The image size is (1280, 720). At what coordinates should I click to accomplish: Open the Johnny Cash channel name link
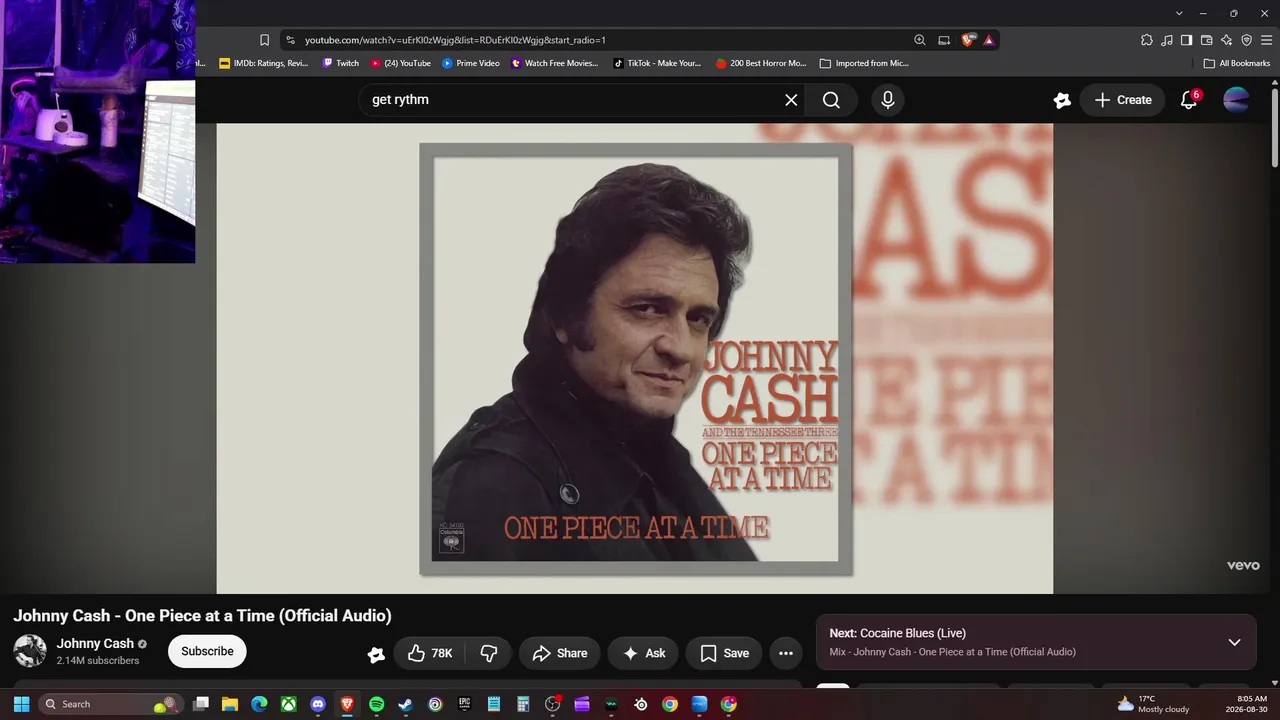[95, 644]
